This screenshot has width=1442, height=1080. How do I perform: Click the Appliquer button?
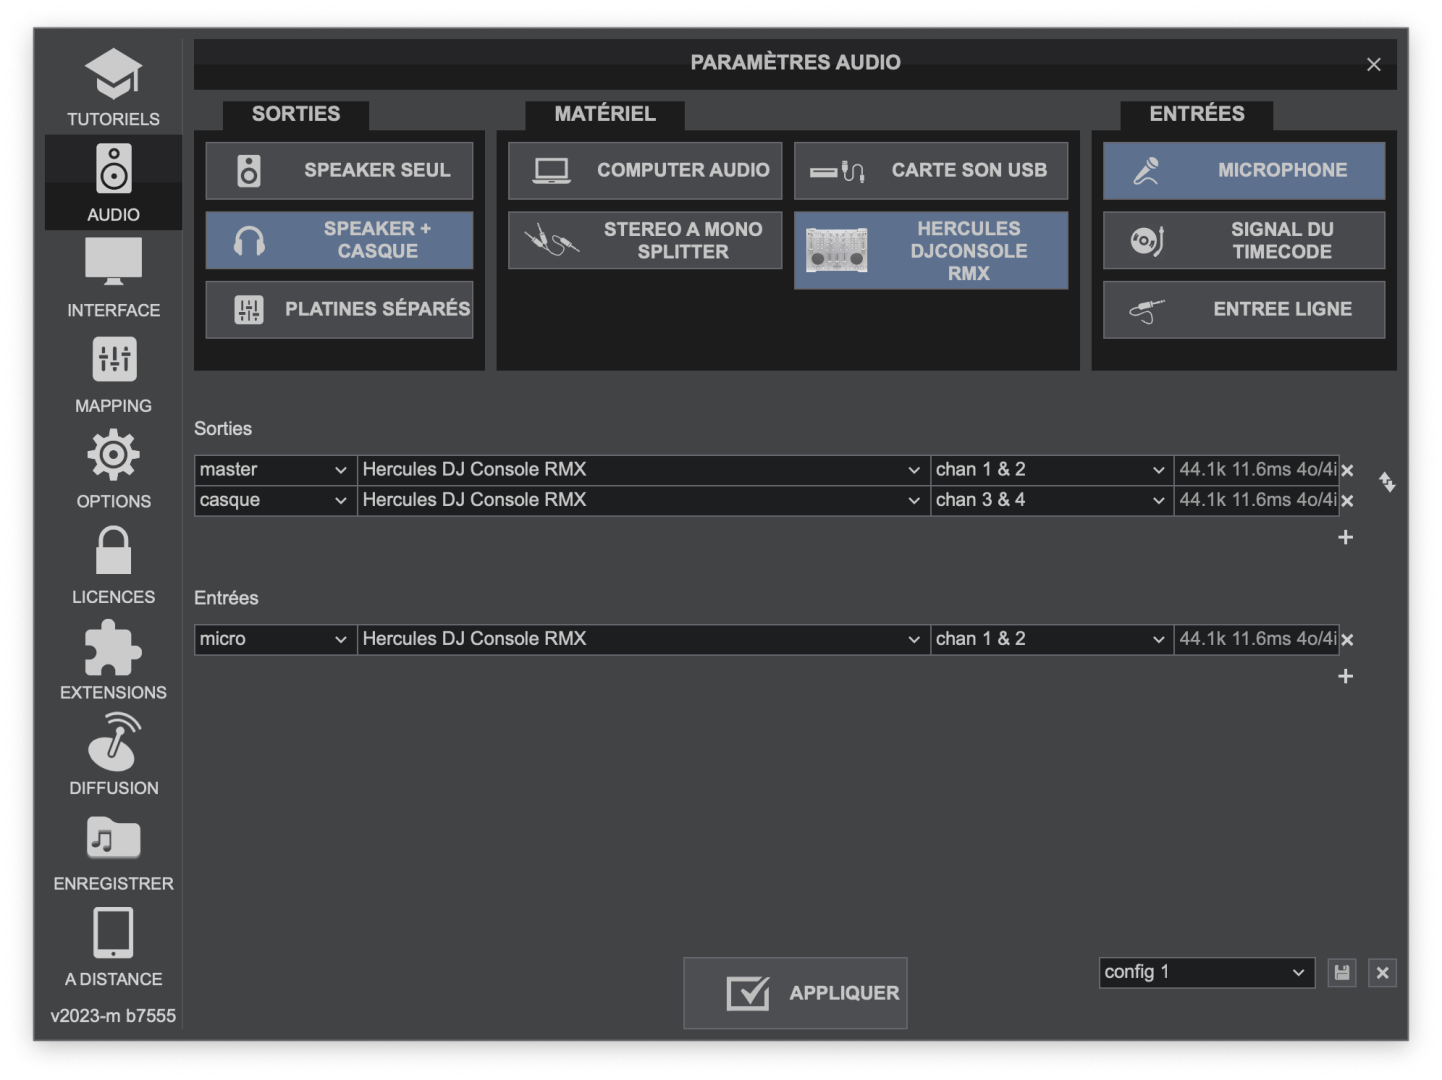795,993
